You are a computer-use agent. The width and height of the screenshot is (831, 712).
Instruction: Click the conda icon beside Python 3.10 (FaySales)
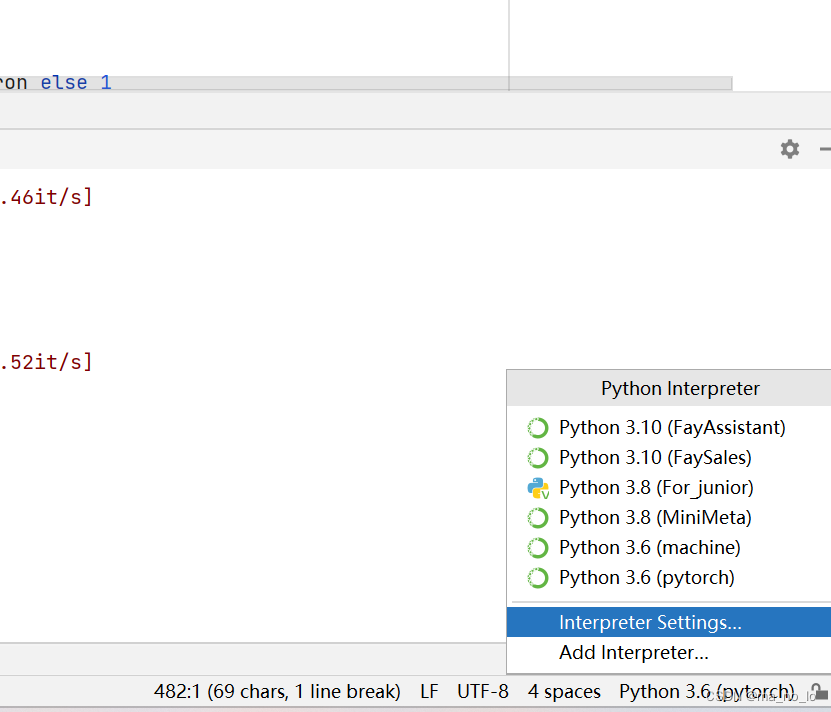click(x=538, y=457)
